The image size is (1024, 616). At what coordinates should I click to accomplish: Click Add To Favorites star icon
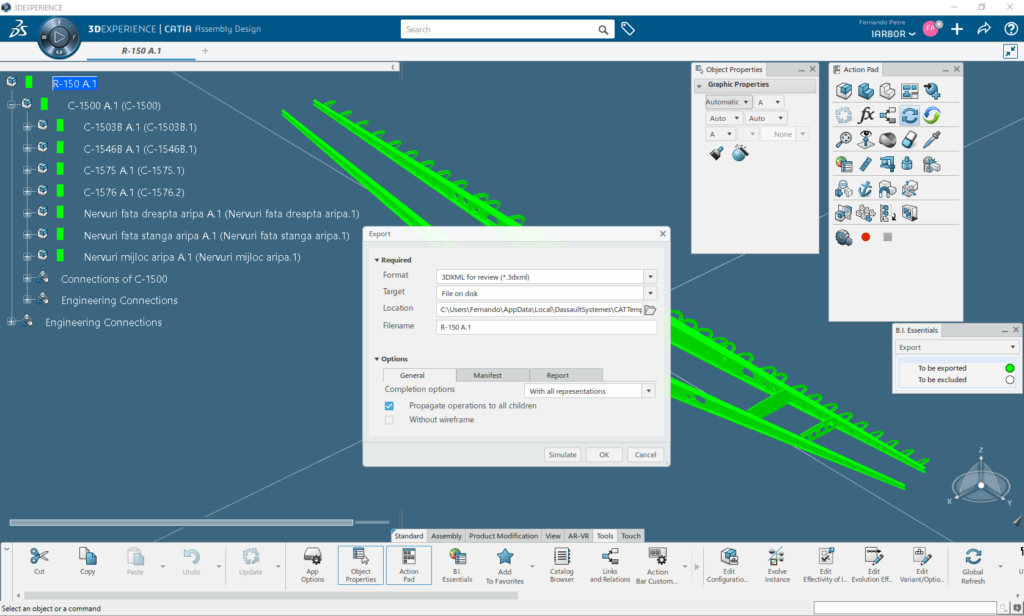[505, 557]
